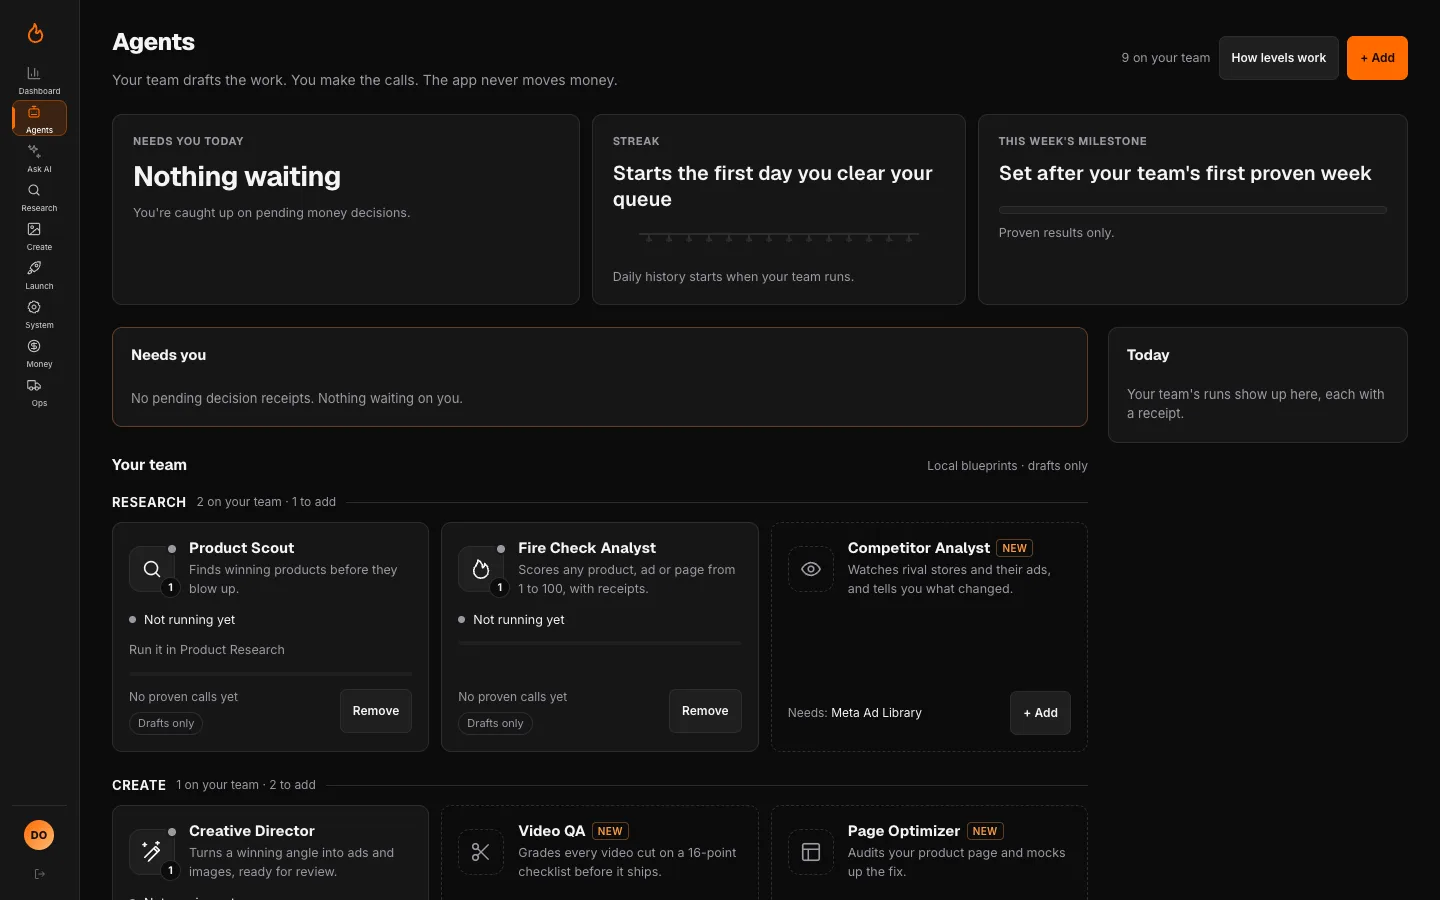
Task: Click the Page Optimizer layout icon
Action: click(811, 852)
